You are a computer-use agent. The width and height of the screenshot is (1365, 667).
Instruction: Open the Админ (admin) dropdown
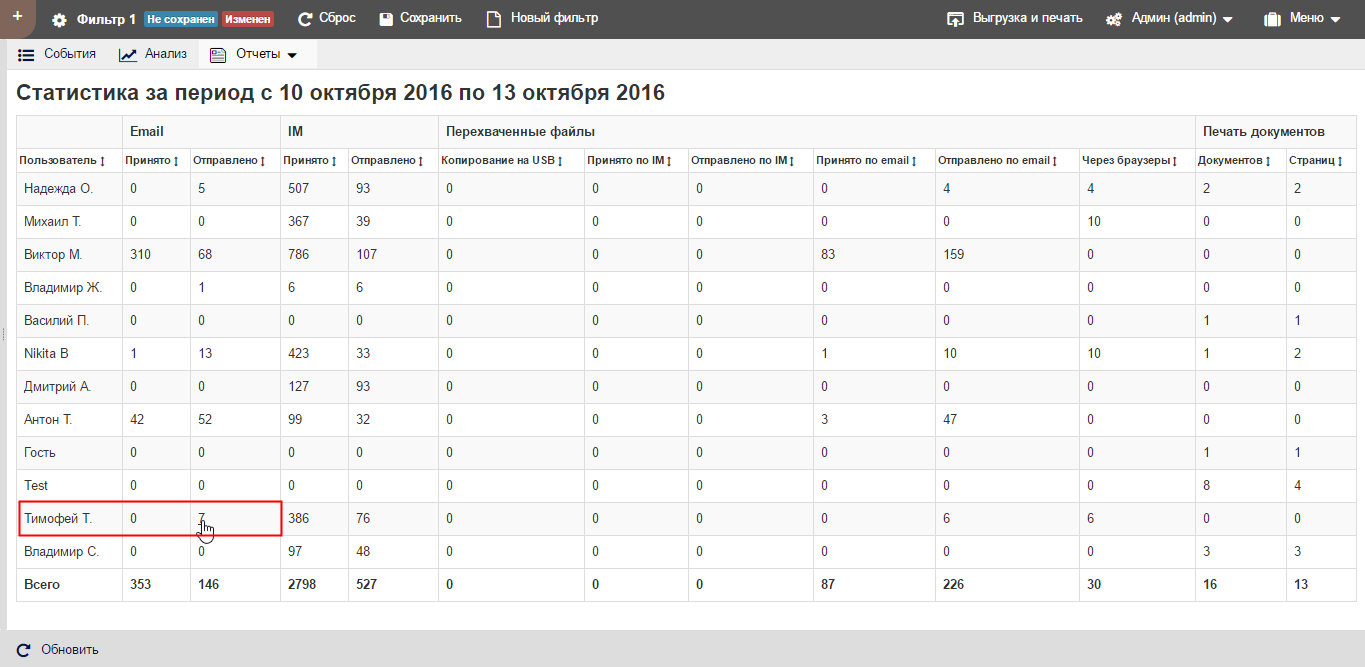click(1169, 19)
